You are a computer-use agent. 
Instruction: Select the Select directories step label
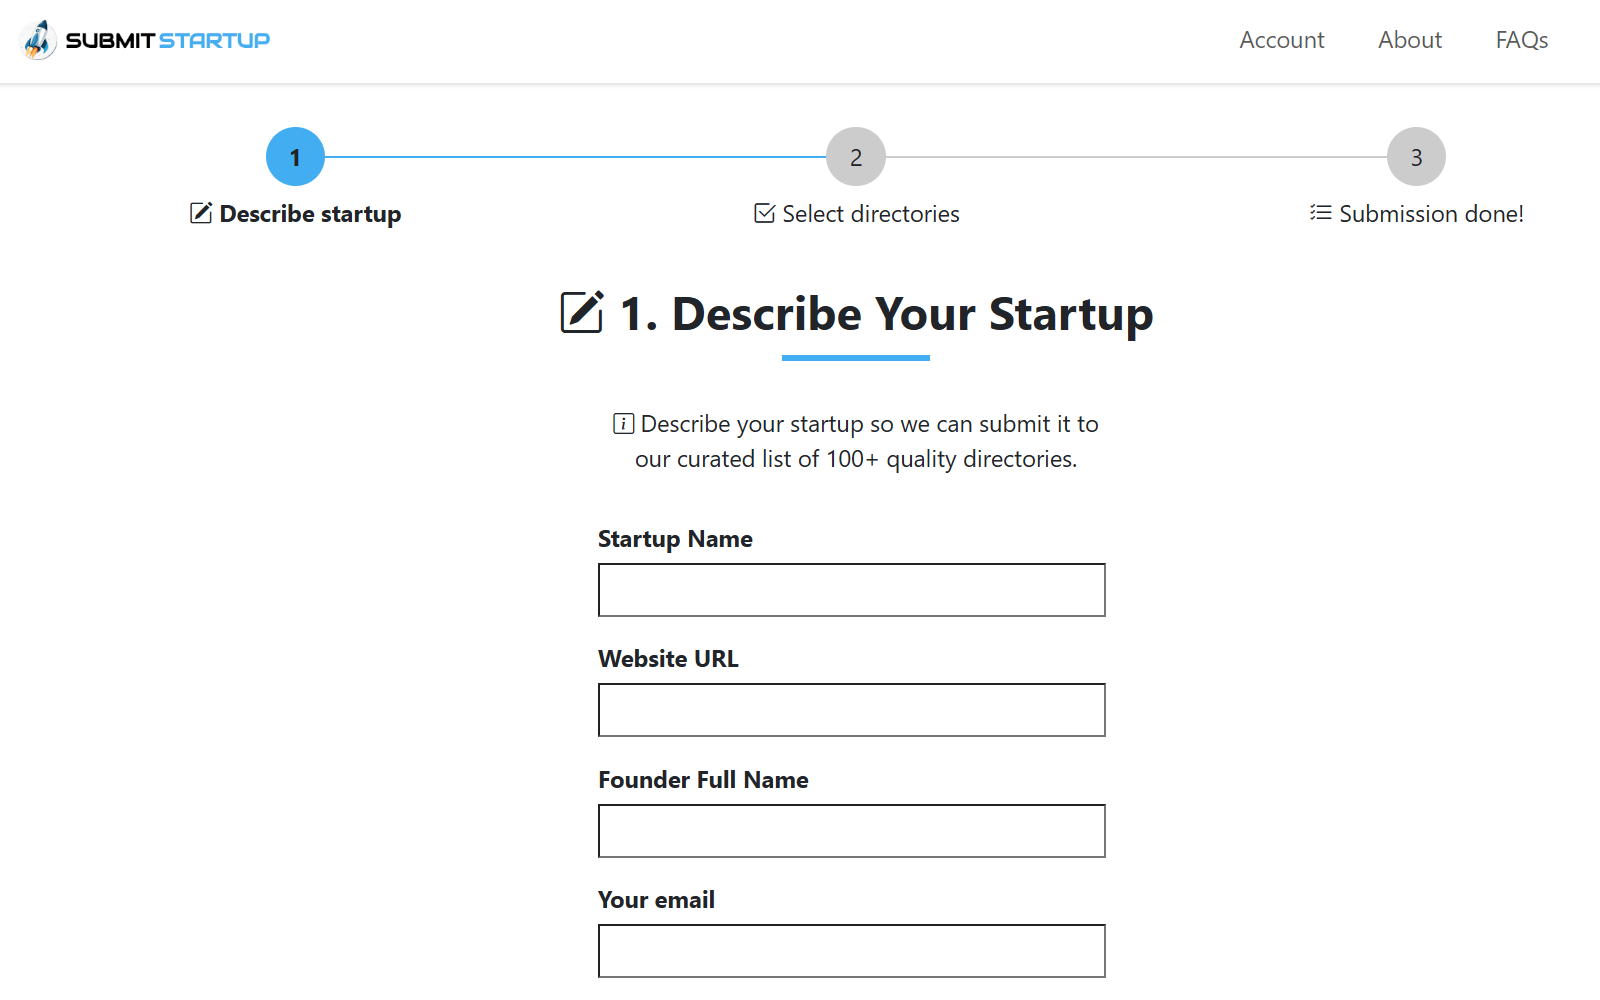[871, 214]
